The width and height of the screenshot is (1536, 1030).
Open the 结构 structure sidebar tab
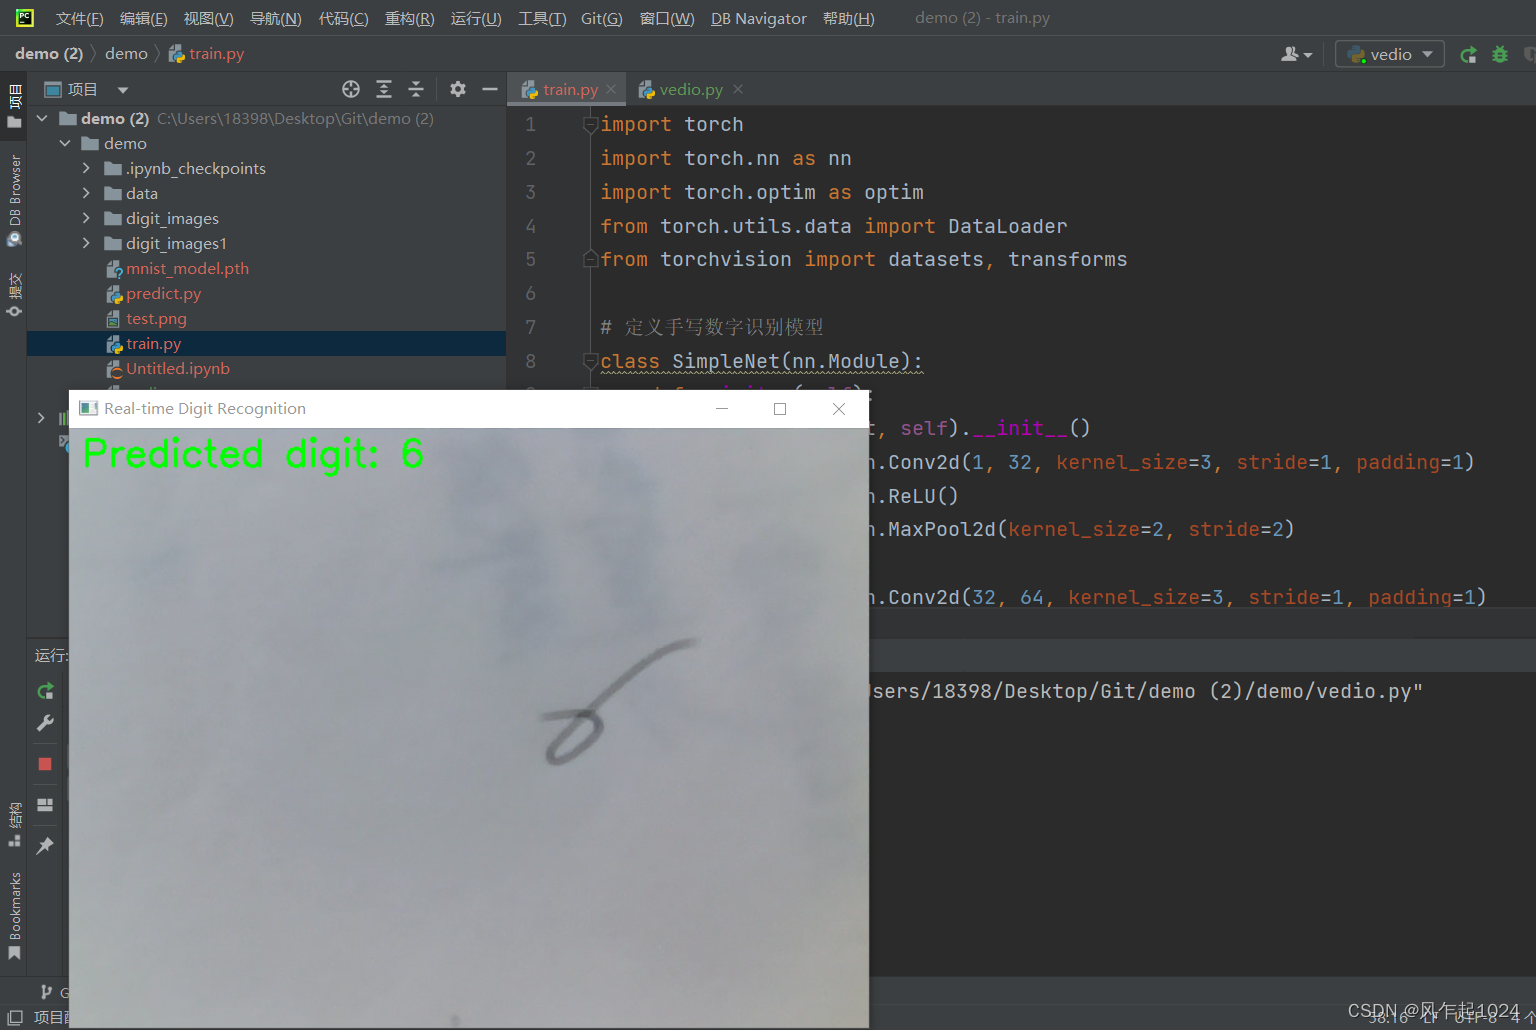pos(14,824)
